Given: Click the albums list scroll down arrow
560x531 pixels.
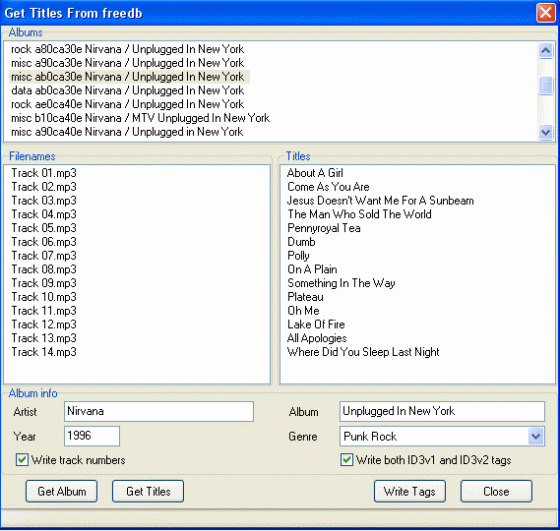Looking at the screenshot, I should coord(545,132).
